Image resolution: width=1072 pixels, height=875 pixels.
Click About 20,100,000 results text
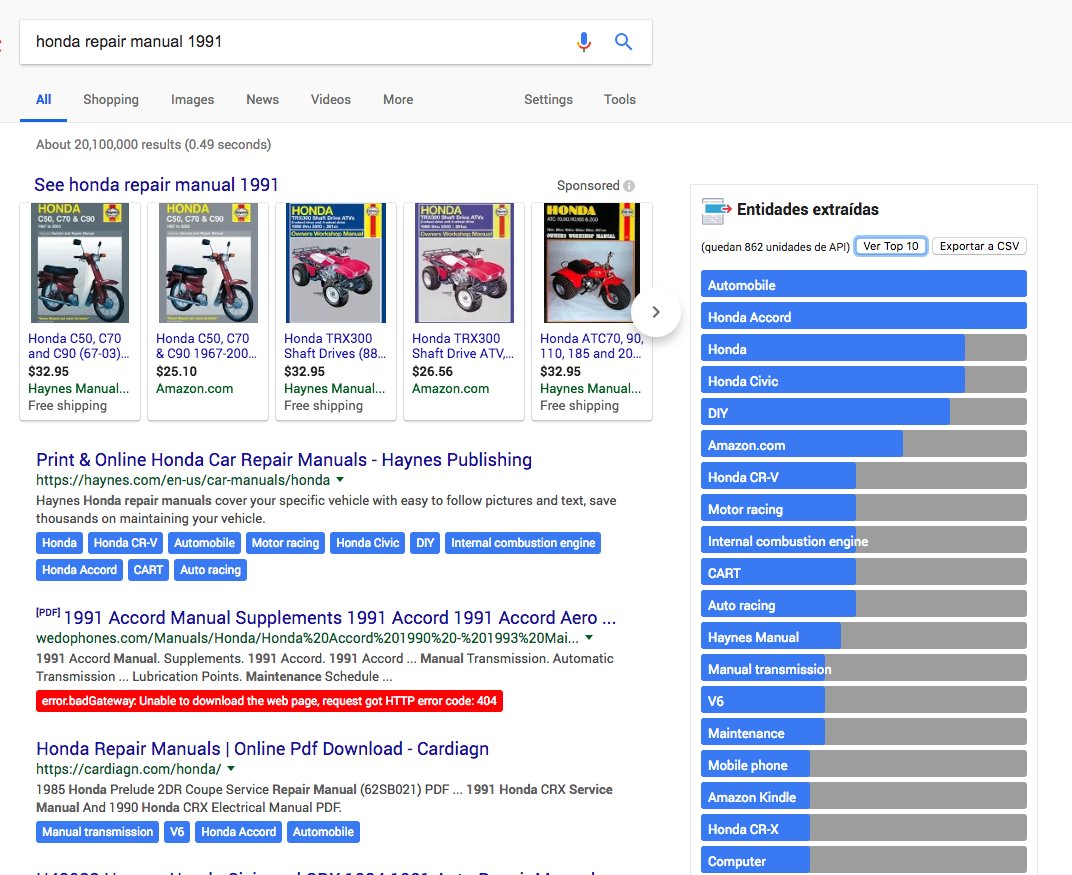click(x=153, y=145)
